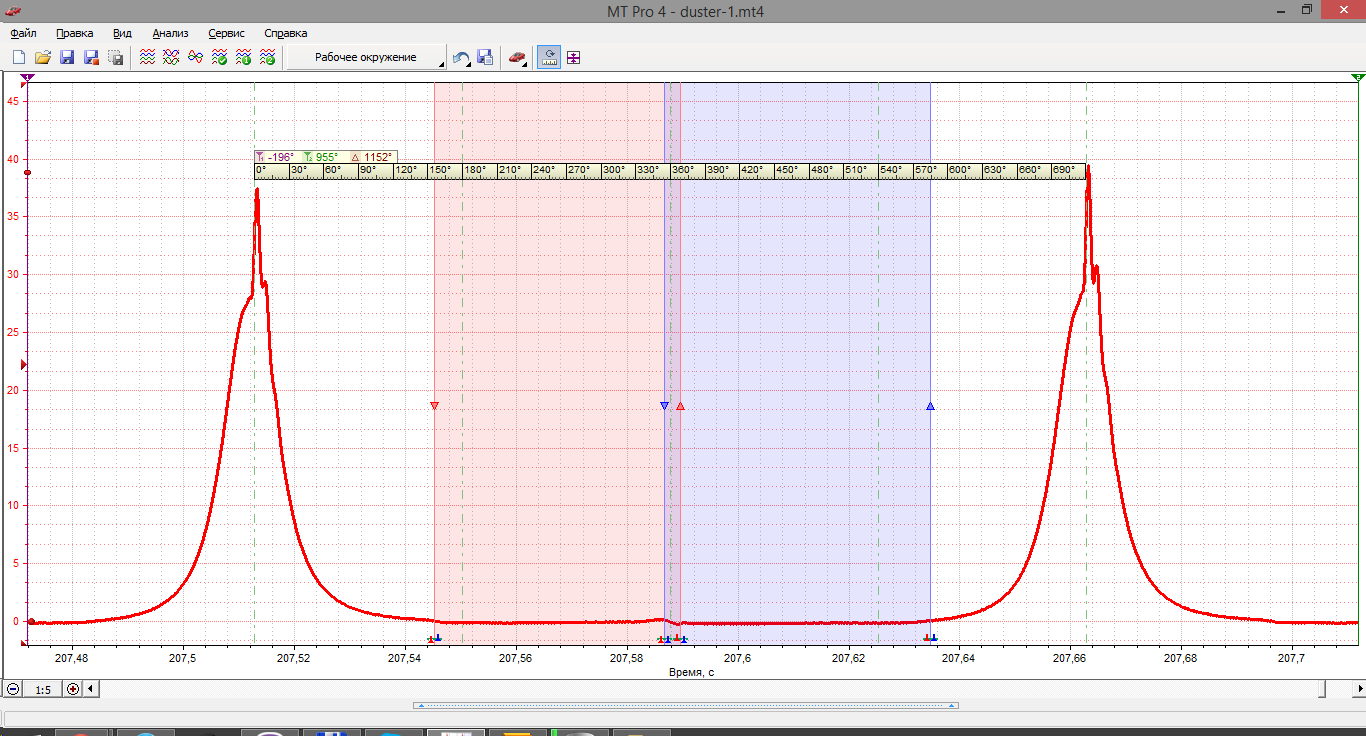Click the red channel level marker near 39

click(x=27, y=173)
